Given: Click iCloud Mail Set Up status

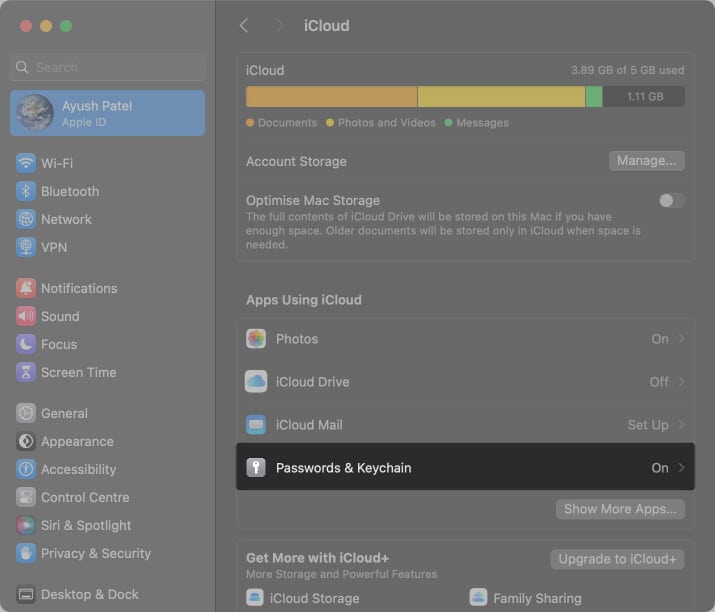Looking at the screenshot, I should 648,425.
